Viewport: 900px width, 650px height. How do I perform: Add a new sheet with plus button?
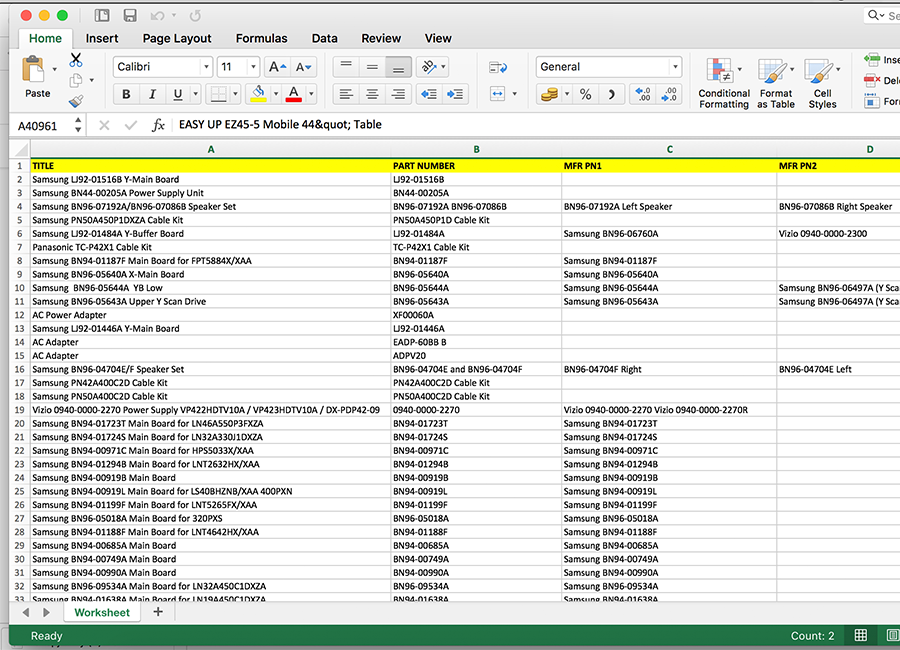pos(157,612)
